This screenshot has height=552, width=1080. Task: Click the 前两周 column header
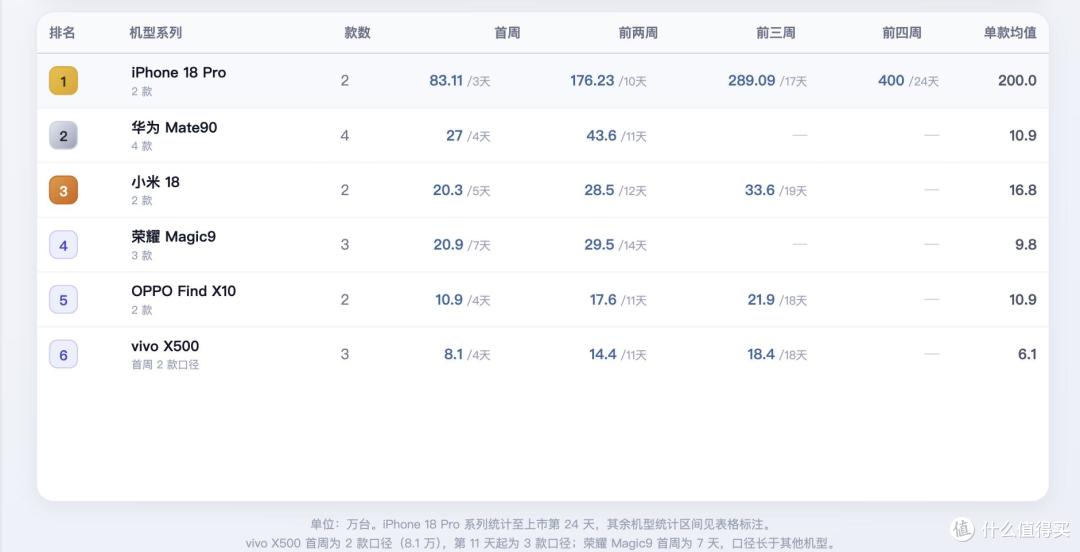pyautogui.click(x=638, y=32)
